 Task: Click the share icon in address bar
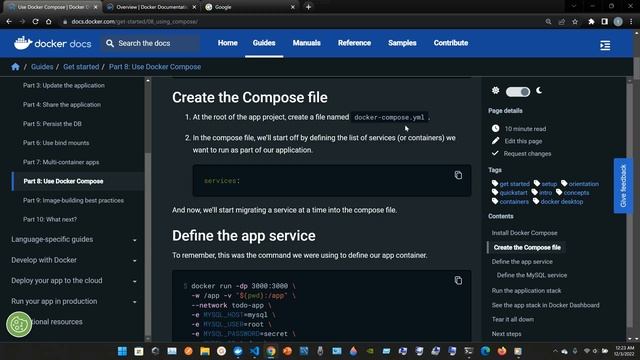562,22
